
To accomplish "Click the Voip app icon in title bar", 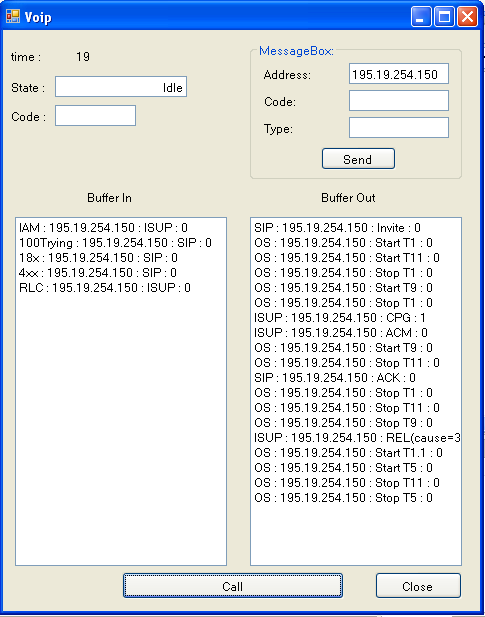I will pyautogui.click(x=13, y=17).
